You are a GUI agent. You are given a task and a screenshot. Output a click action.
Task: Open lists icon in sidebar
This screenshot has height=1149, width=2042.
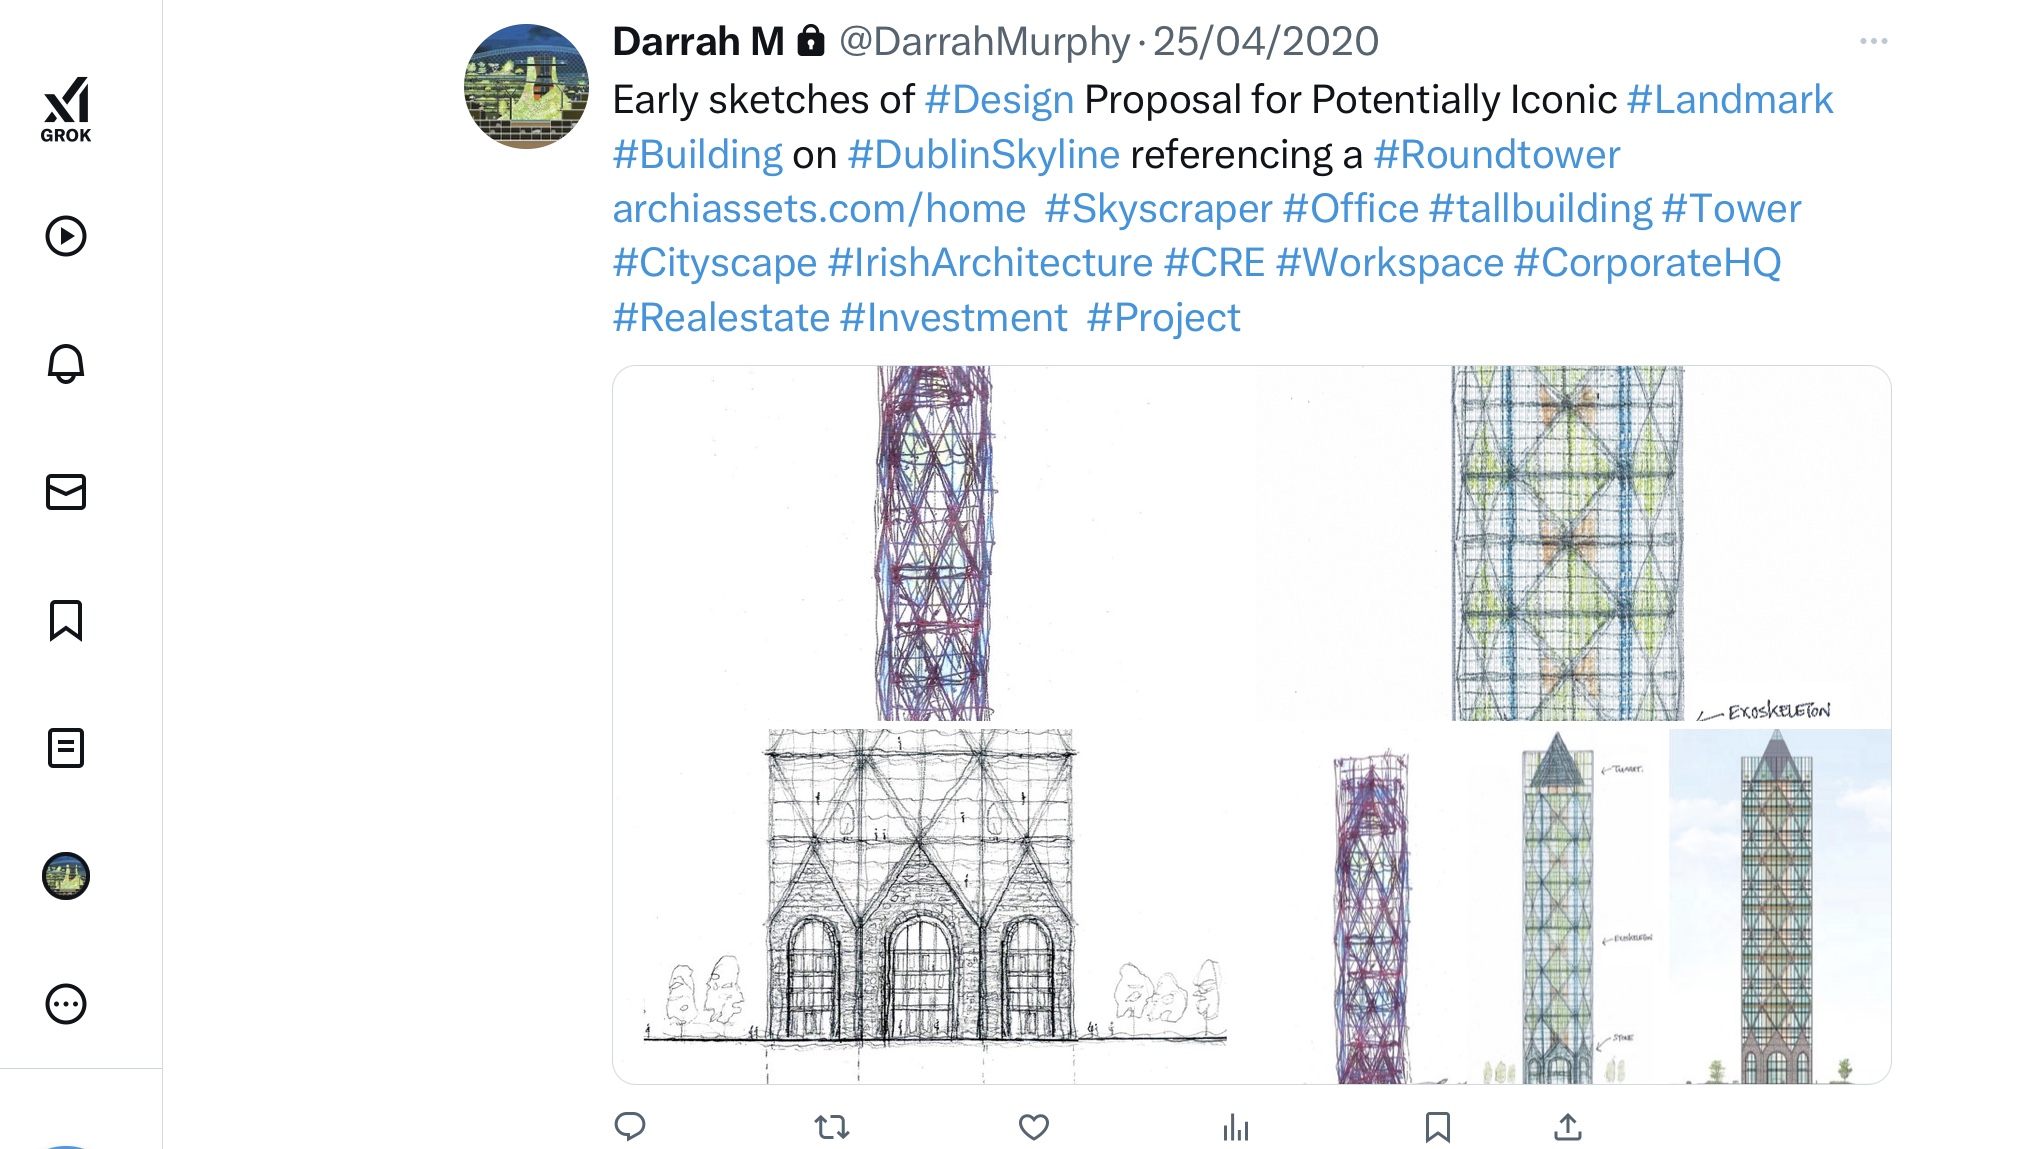(x=66, y=748)
